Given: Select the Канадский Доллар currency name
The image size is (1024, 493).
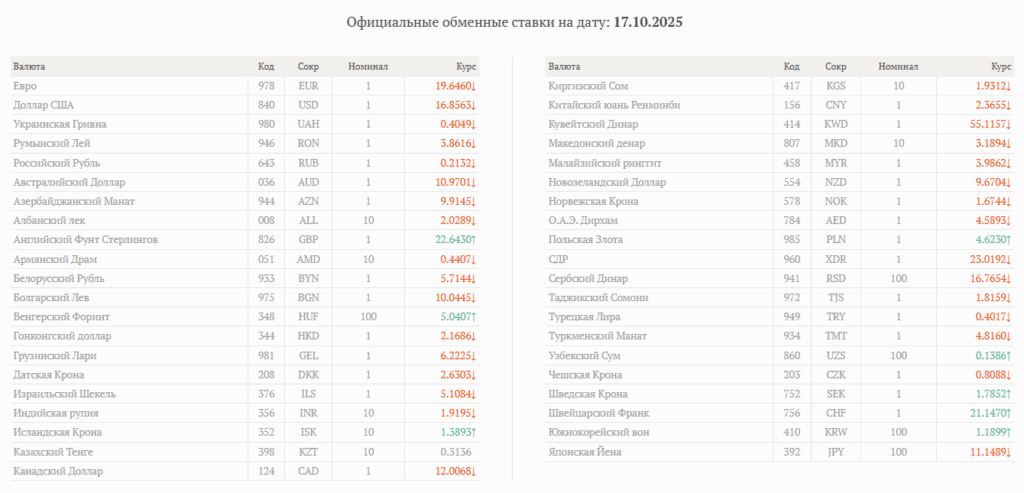Looking at the screenshot, I should click(x=57, y=471).
